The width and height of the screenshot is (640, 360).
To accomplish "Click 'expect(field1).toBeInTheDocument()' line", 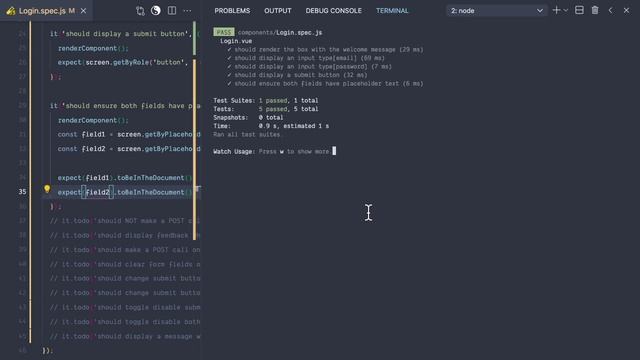I will (x=125, y=178).
